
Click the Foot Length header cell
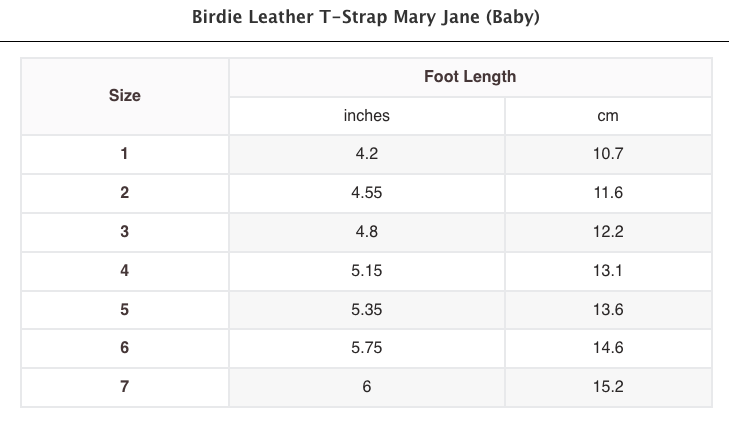click(470, 76)
